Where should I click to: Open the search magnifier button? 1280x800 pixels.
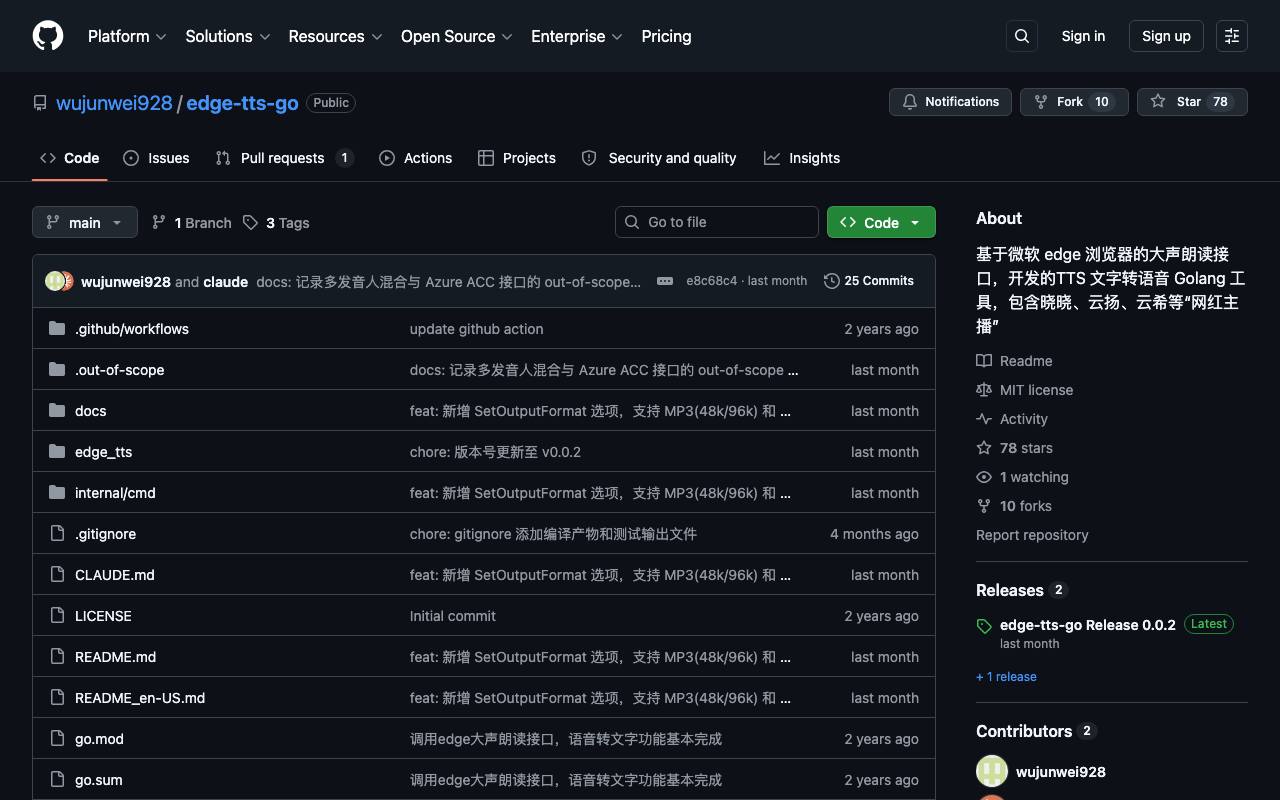tap(1022, 36)
